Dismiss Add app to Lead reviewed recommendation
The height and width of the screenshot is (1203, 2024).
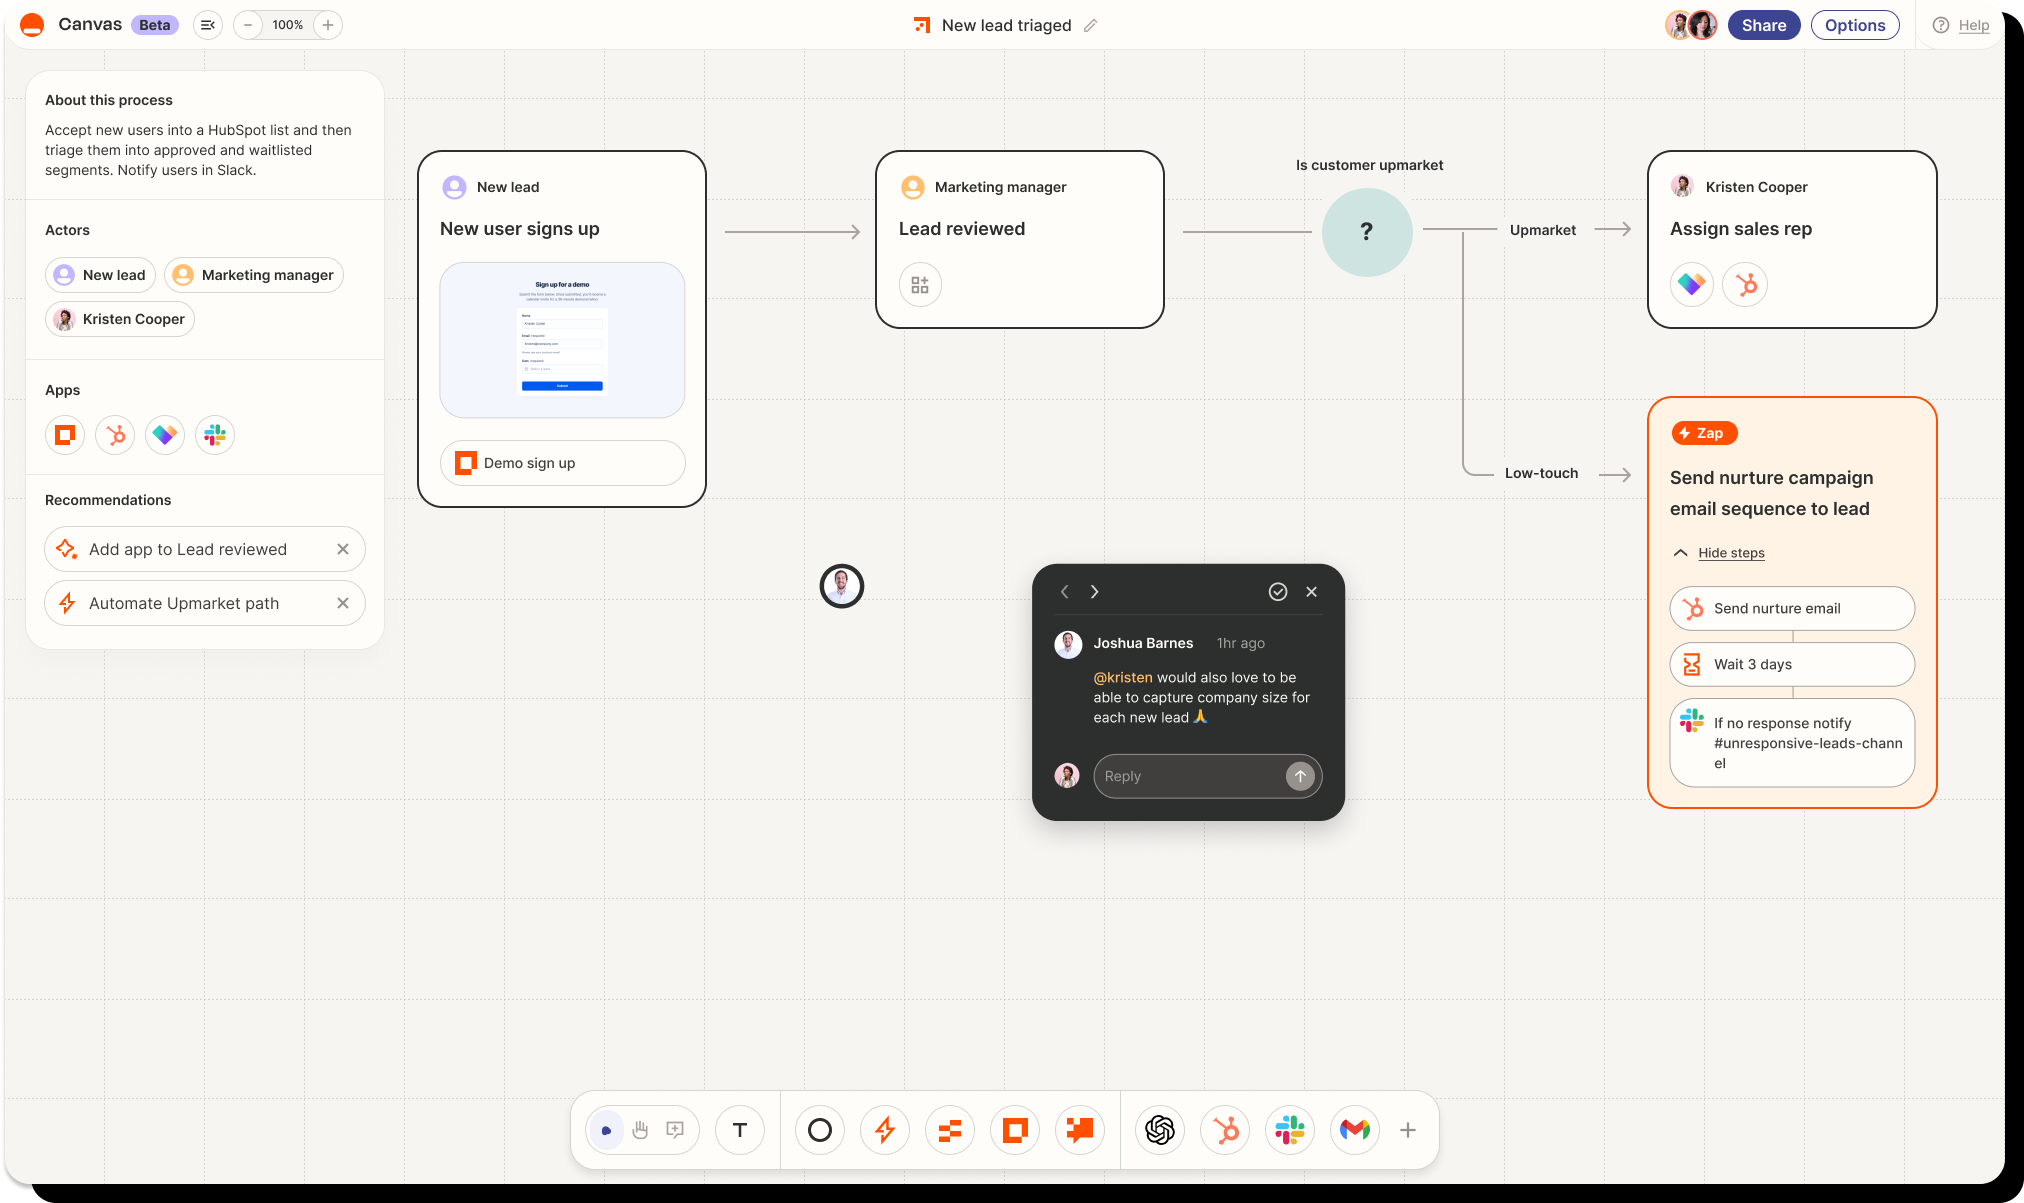[x=344, y=549]
